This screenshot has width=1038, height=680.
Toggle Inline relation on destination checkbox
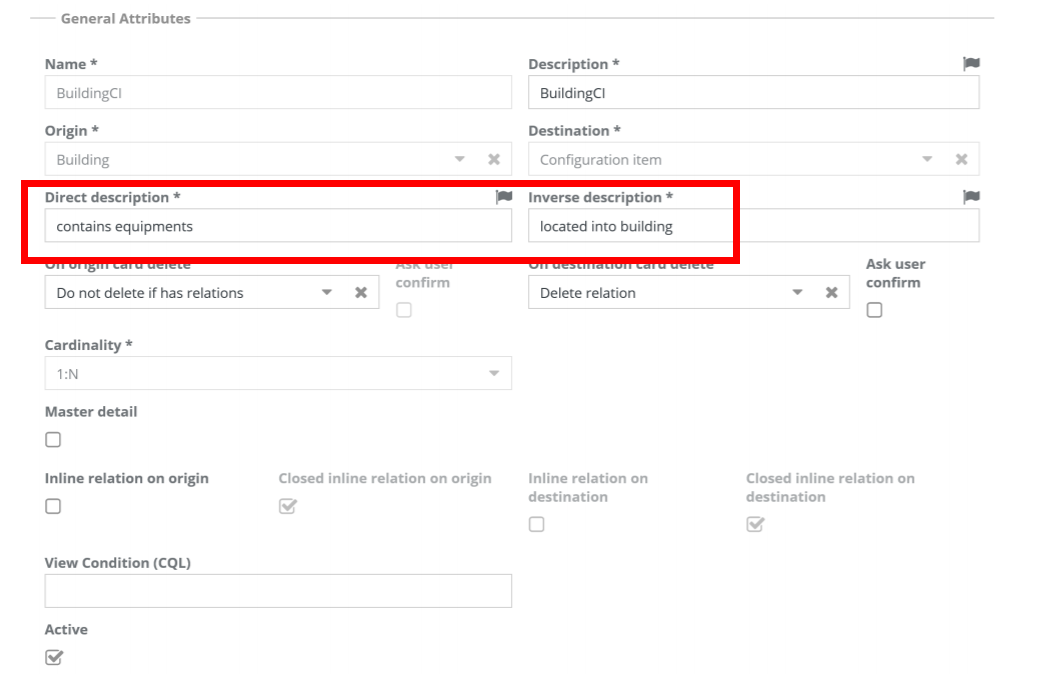point(536,524)
